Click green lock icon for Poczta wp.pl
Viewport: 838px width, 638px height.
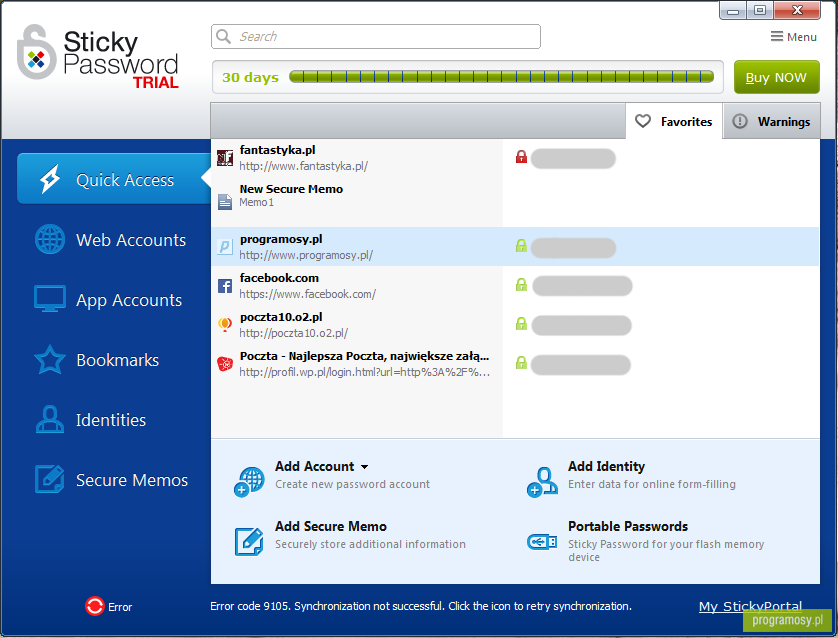click(x=521, y=363)
